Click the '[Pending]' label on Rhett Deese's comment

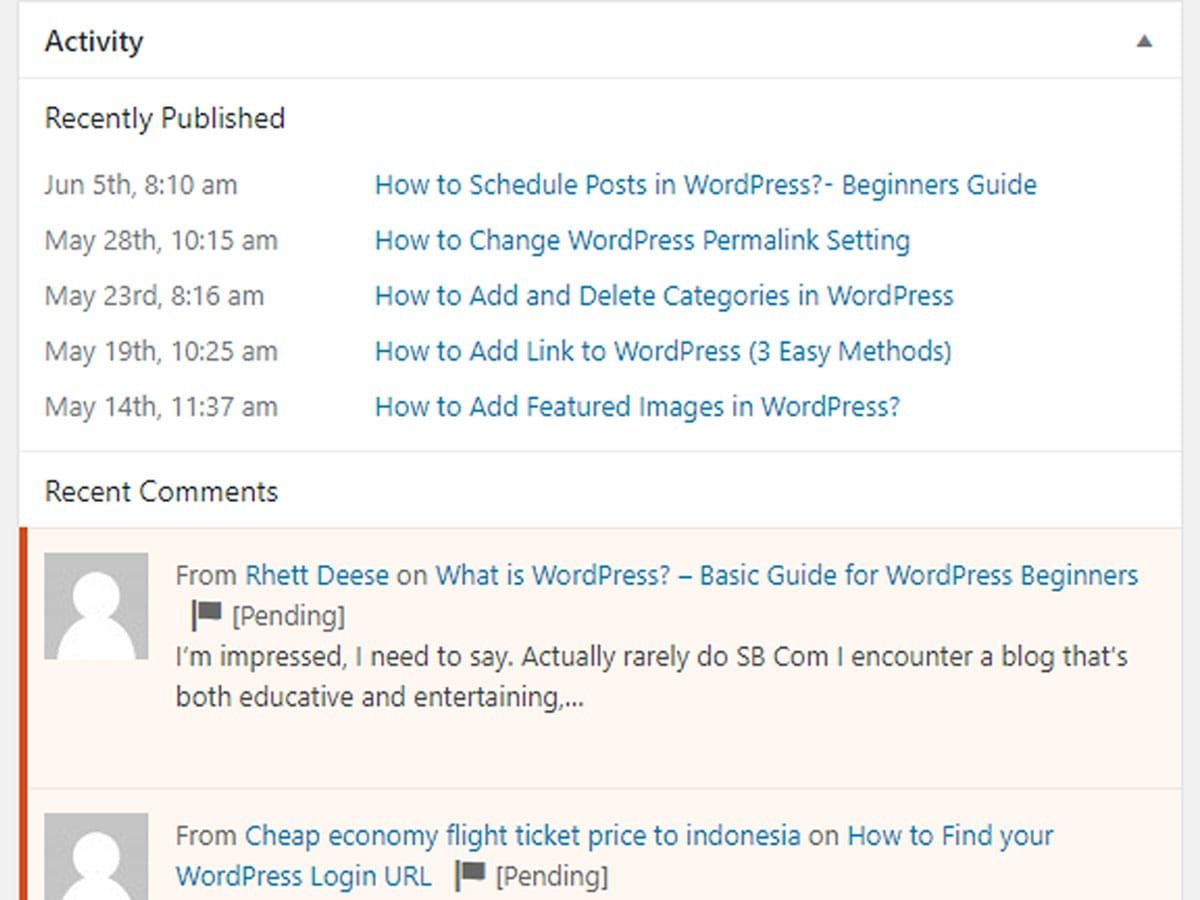(288, 616)
